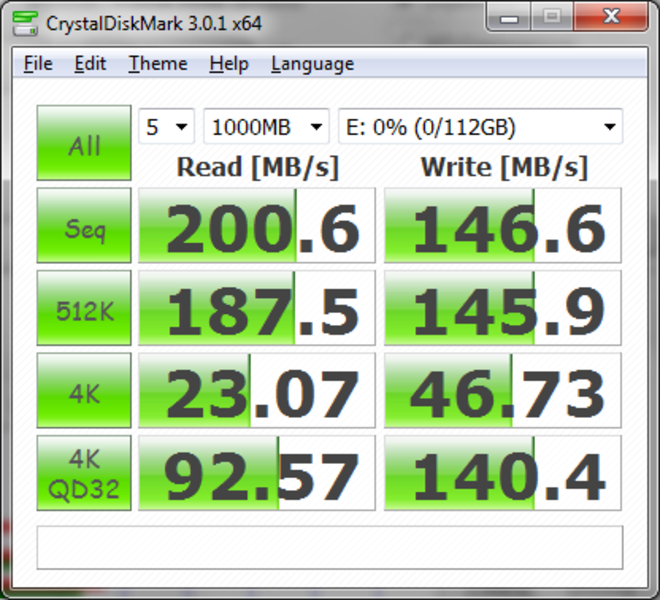This screenshot has width=660, height=600.
Task: Select the 4K write result 46.73
Action: click(503, 390)
